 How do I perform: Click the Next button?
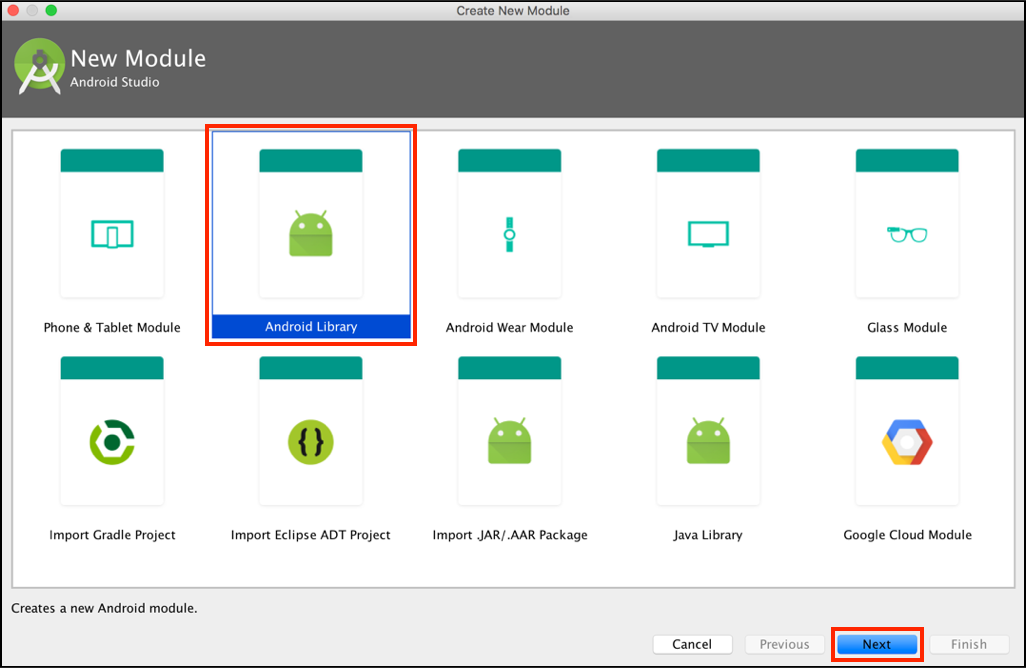tap(876, 644)
